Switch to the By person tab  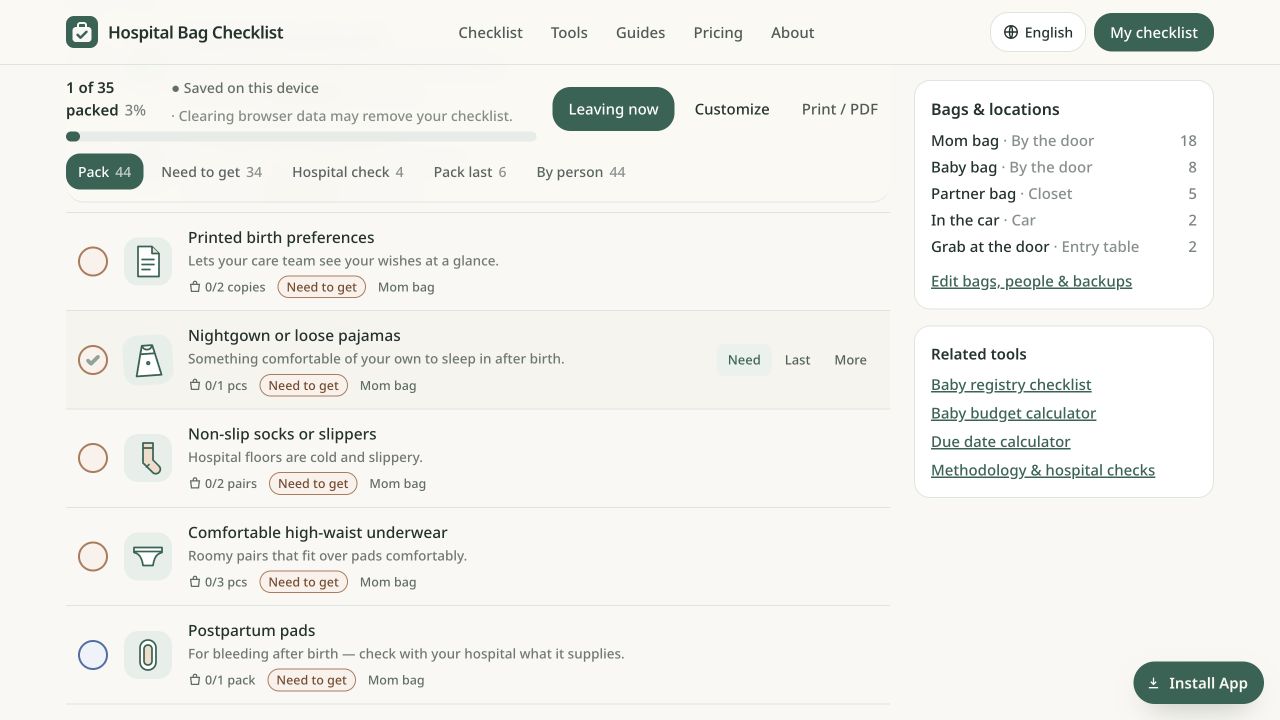point(581,172)
